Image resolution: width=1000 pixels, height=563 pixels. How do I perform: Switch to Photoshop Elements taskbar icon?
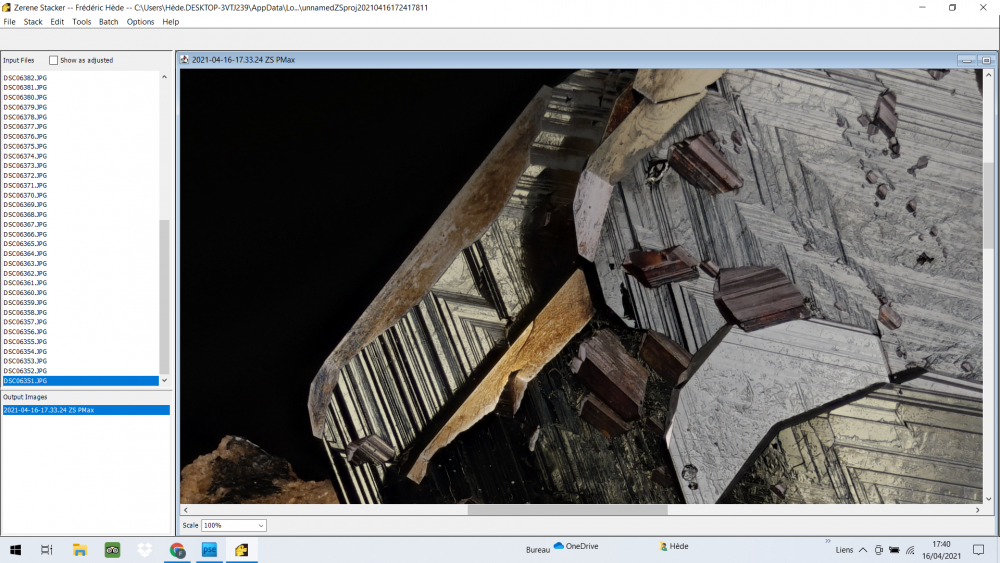tap(209, 549)
